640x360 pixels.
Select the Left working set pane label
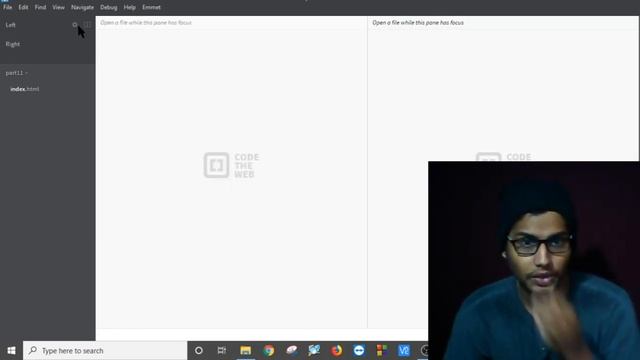[11, 25]
